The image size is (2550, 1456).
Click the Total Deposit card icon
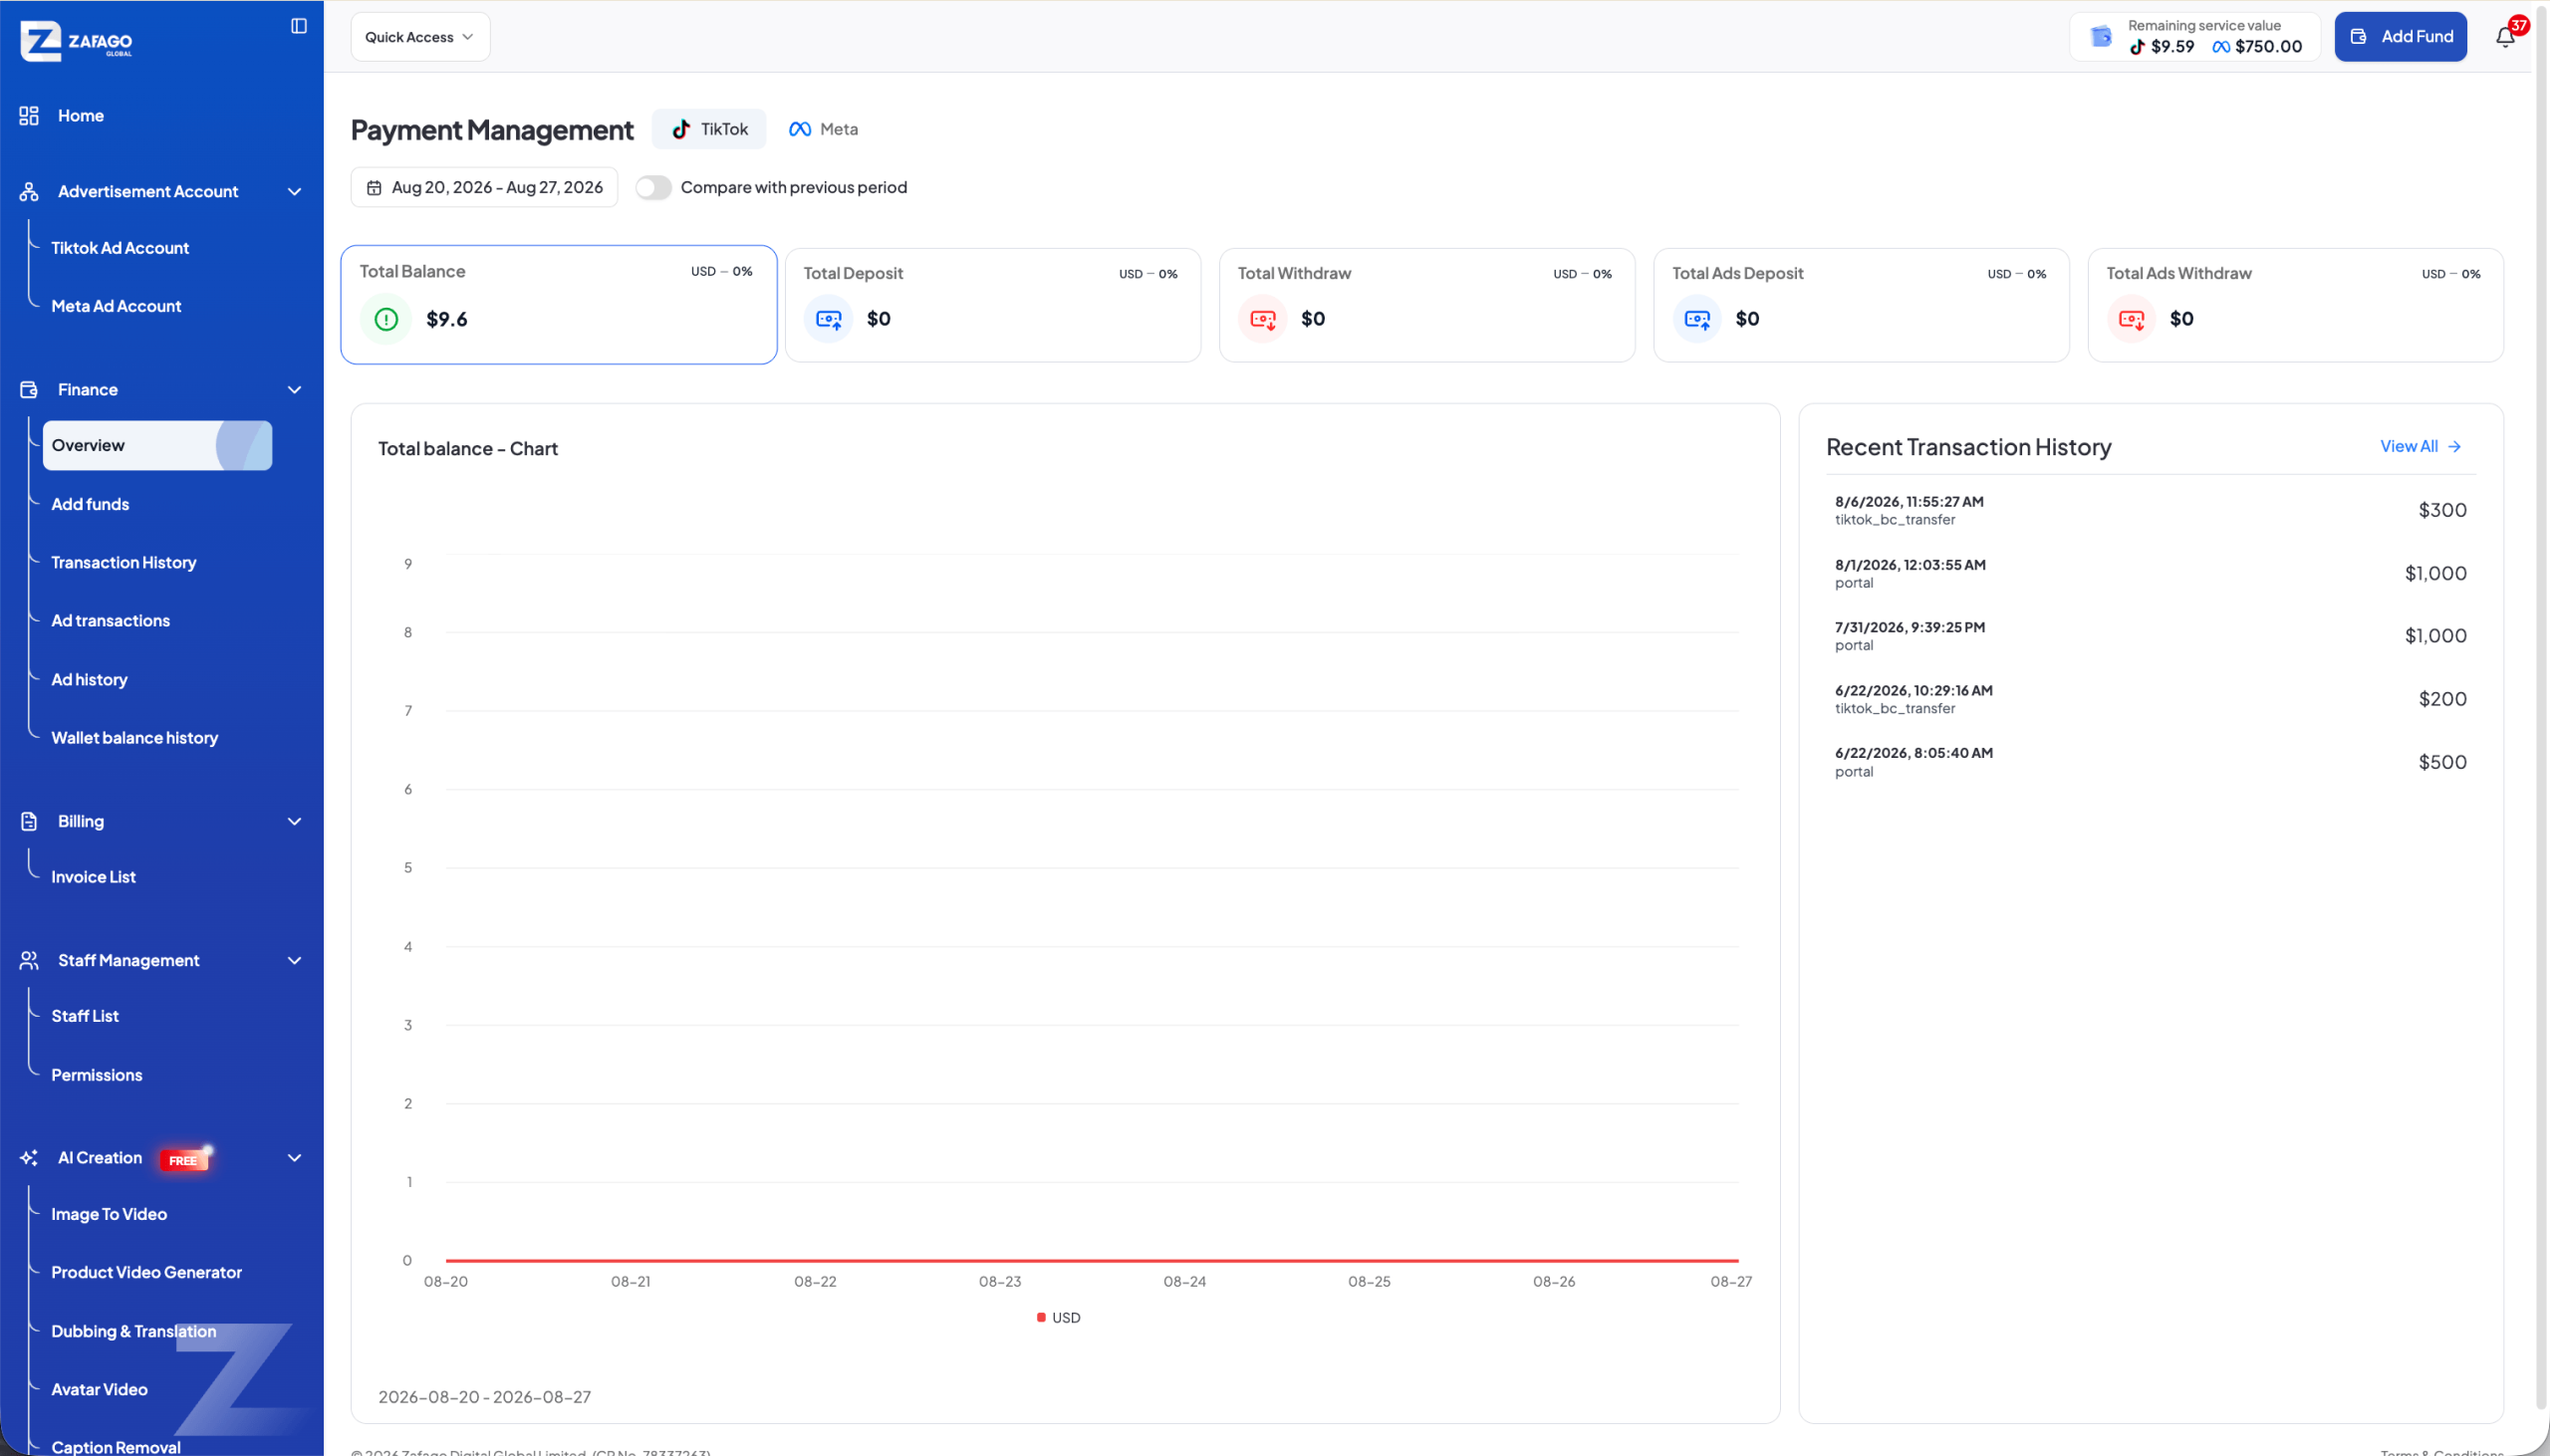point(829,319)
